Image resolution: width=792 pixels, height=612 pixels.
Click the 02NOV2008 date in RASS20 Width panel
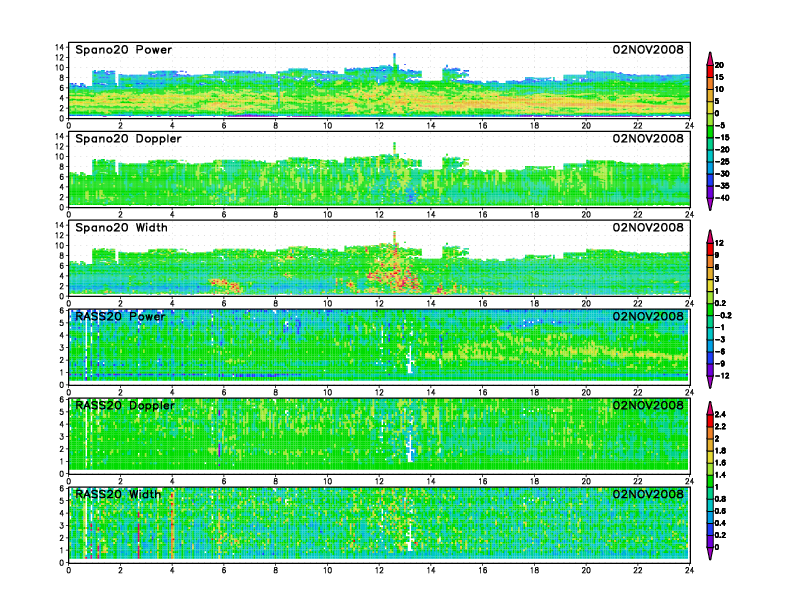pos(648,494)
